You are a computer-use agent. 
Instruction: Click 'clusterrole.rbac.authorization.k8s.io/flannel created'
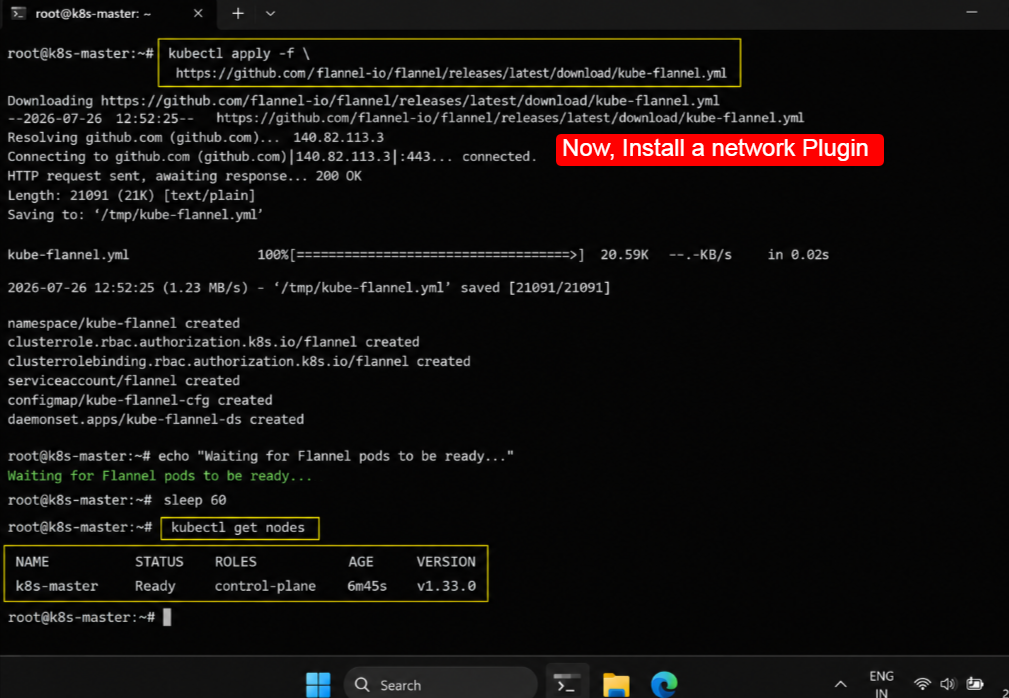tap(213, 342)
